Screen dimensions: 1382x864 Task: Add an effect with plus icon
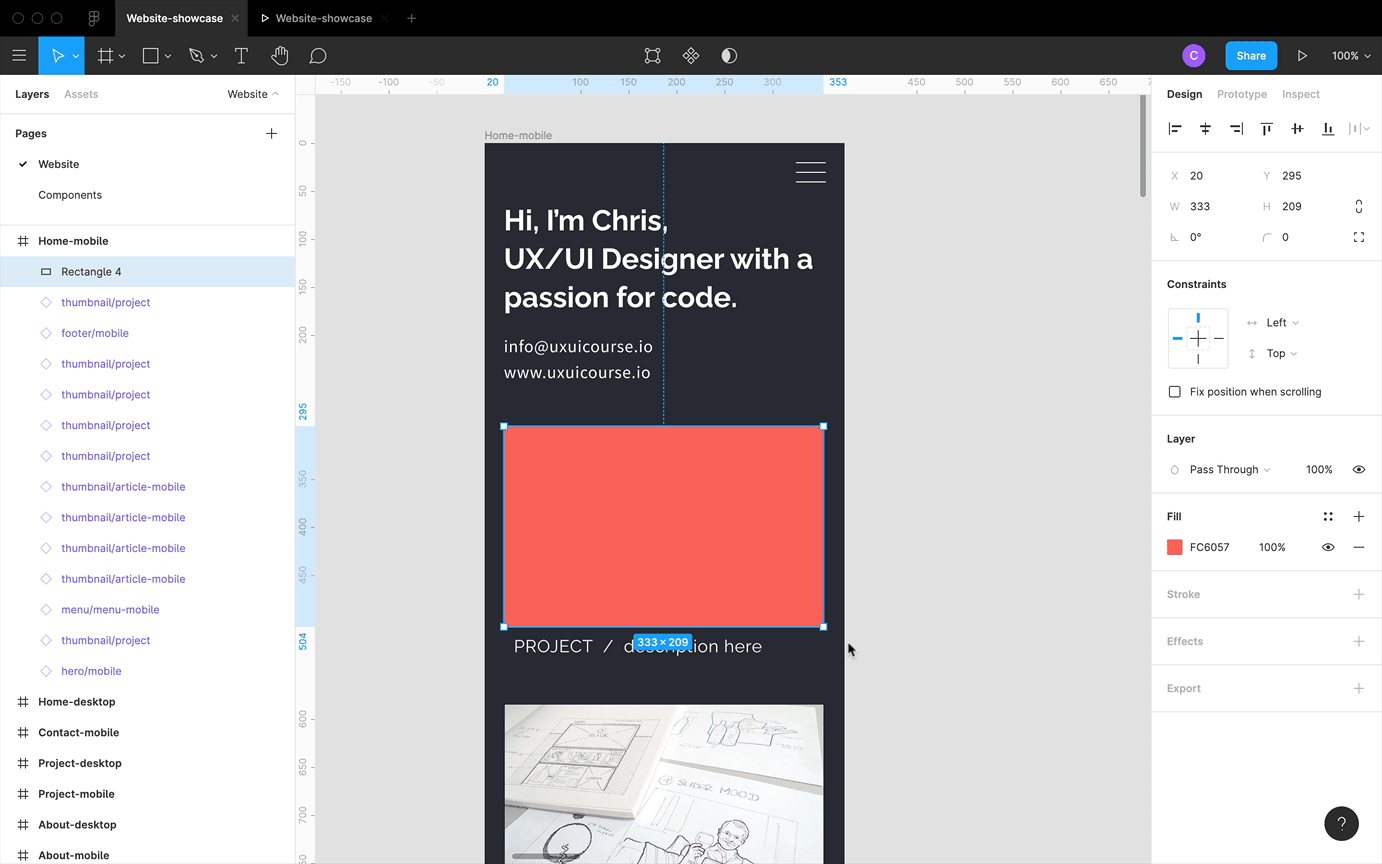pos(1359,641)
